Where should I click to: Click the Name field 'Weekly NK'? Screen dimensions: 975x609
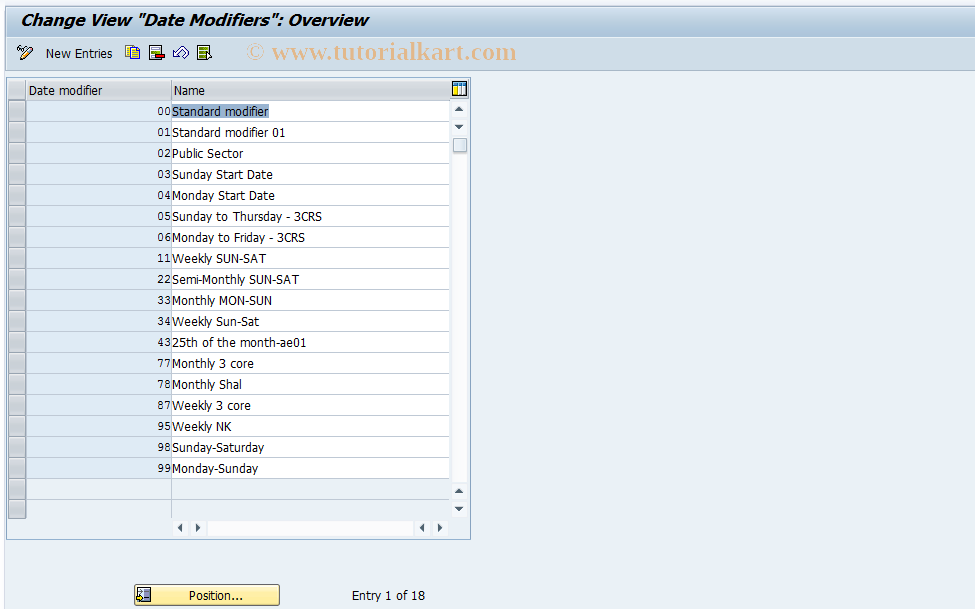pyautogui.click(x=310, y=426)
